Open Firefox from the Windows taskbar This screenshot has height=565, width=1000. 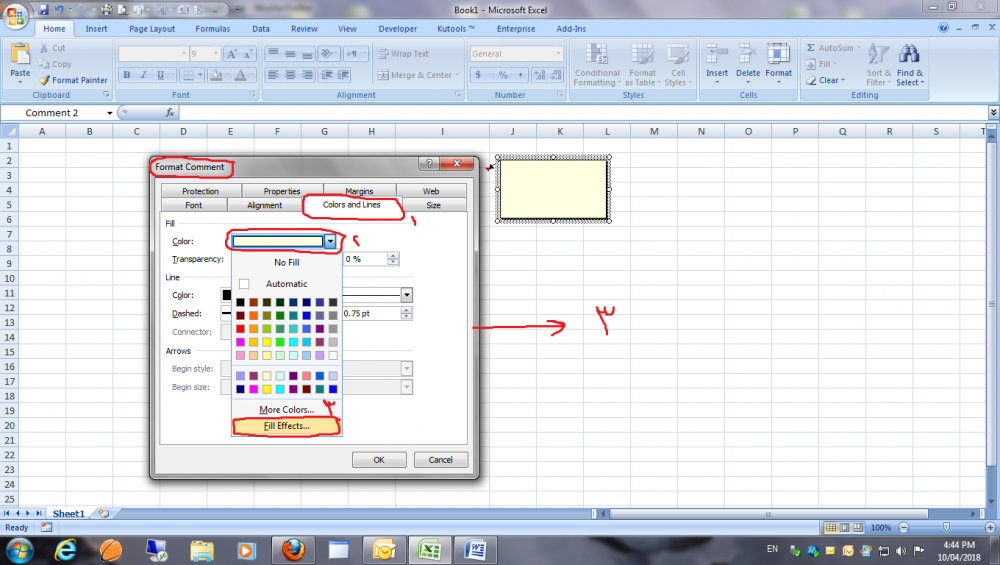point(293,549)
